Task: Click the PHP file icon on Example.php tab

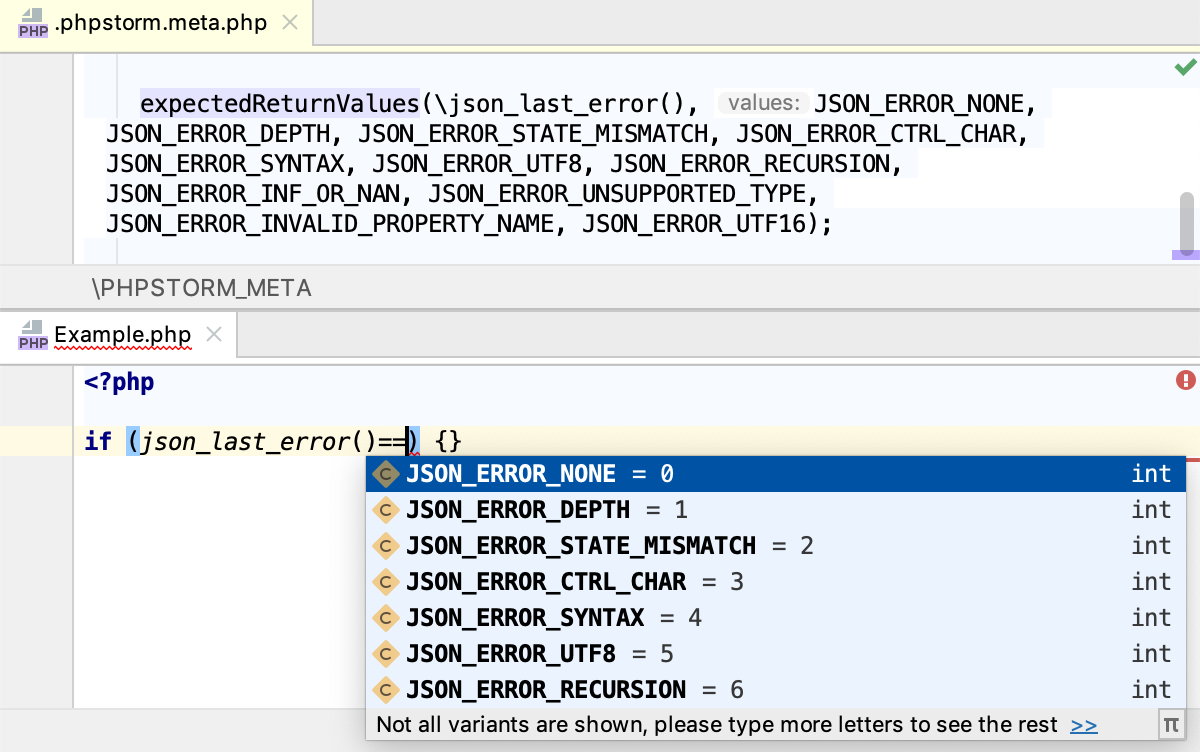Action: point(32,335)
